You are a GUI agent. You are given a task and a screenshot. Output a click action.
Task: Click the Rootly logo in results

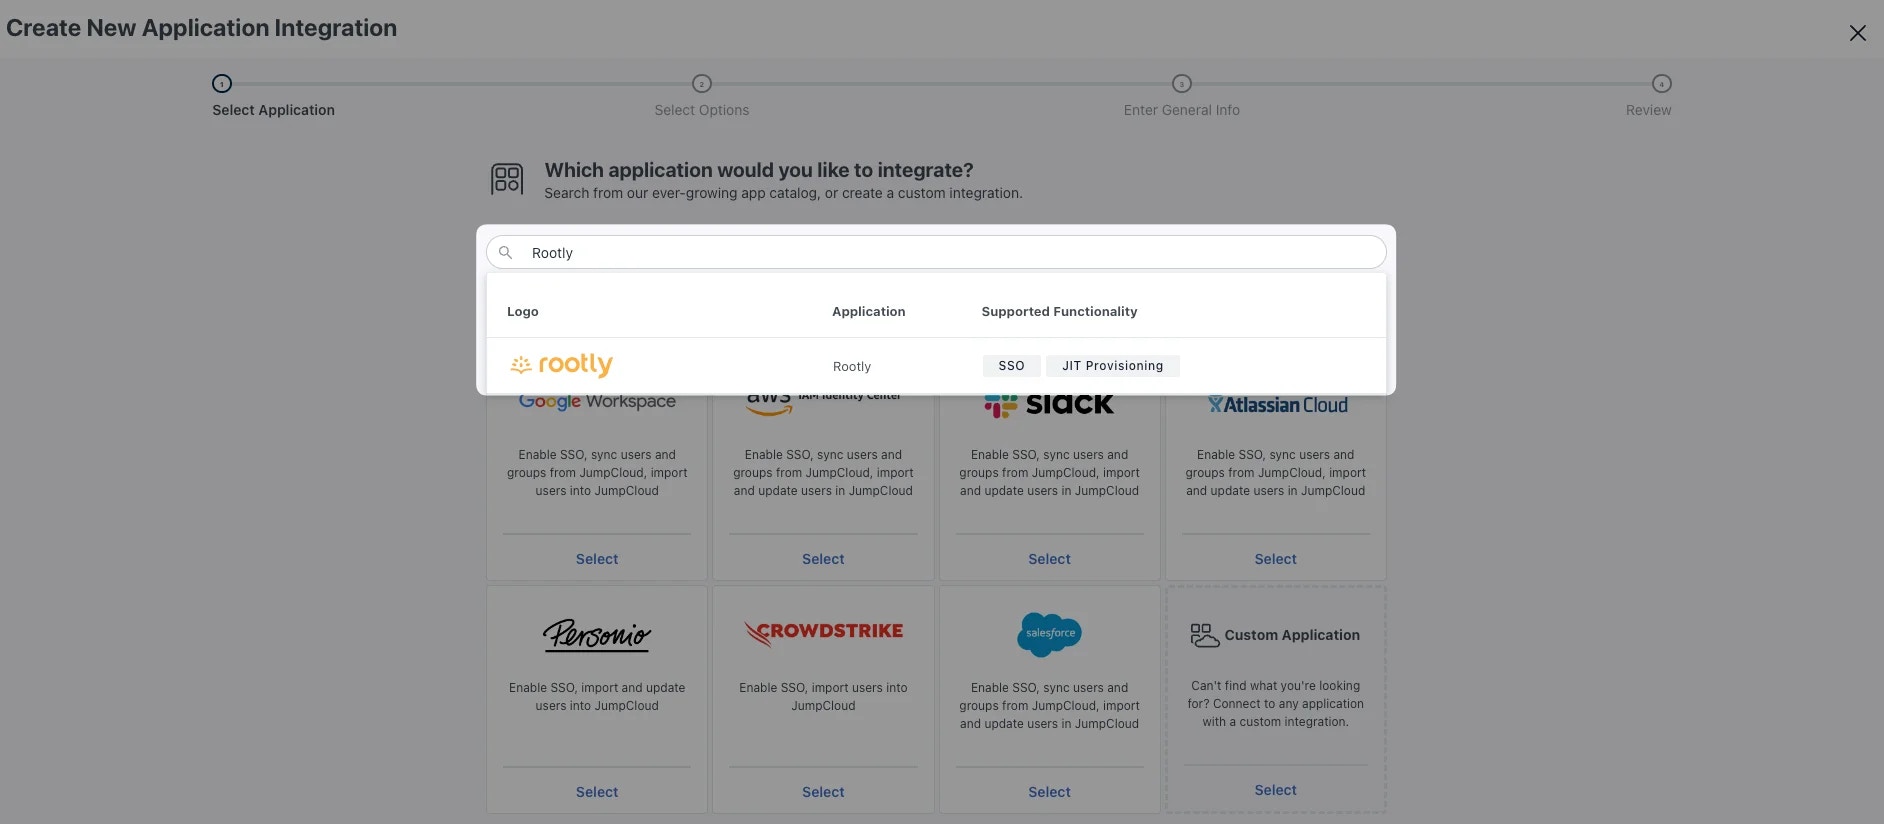pyautogui.click(x=561, y=365)
